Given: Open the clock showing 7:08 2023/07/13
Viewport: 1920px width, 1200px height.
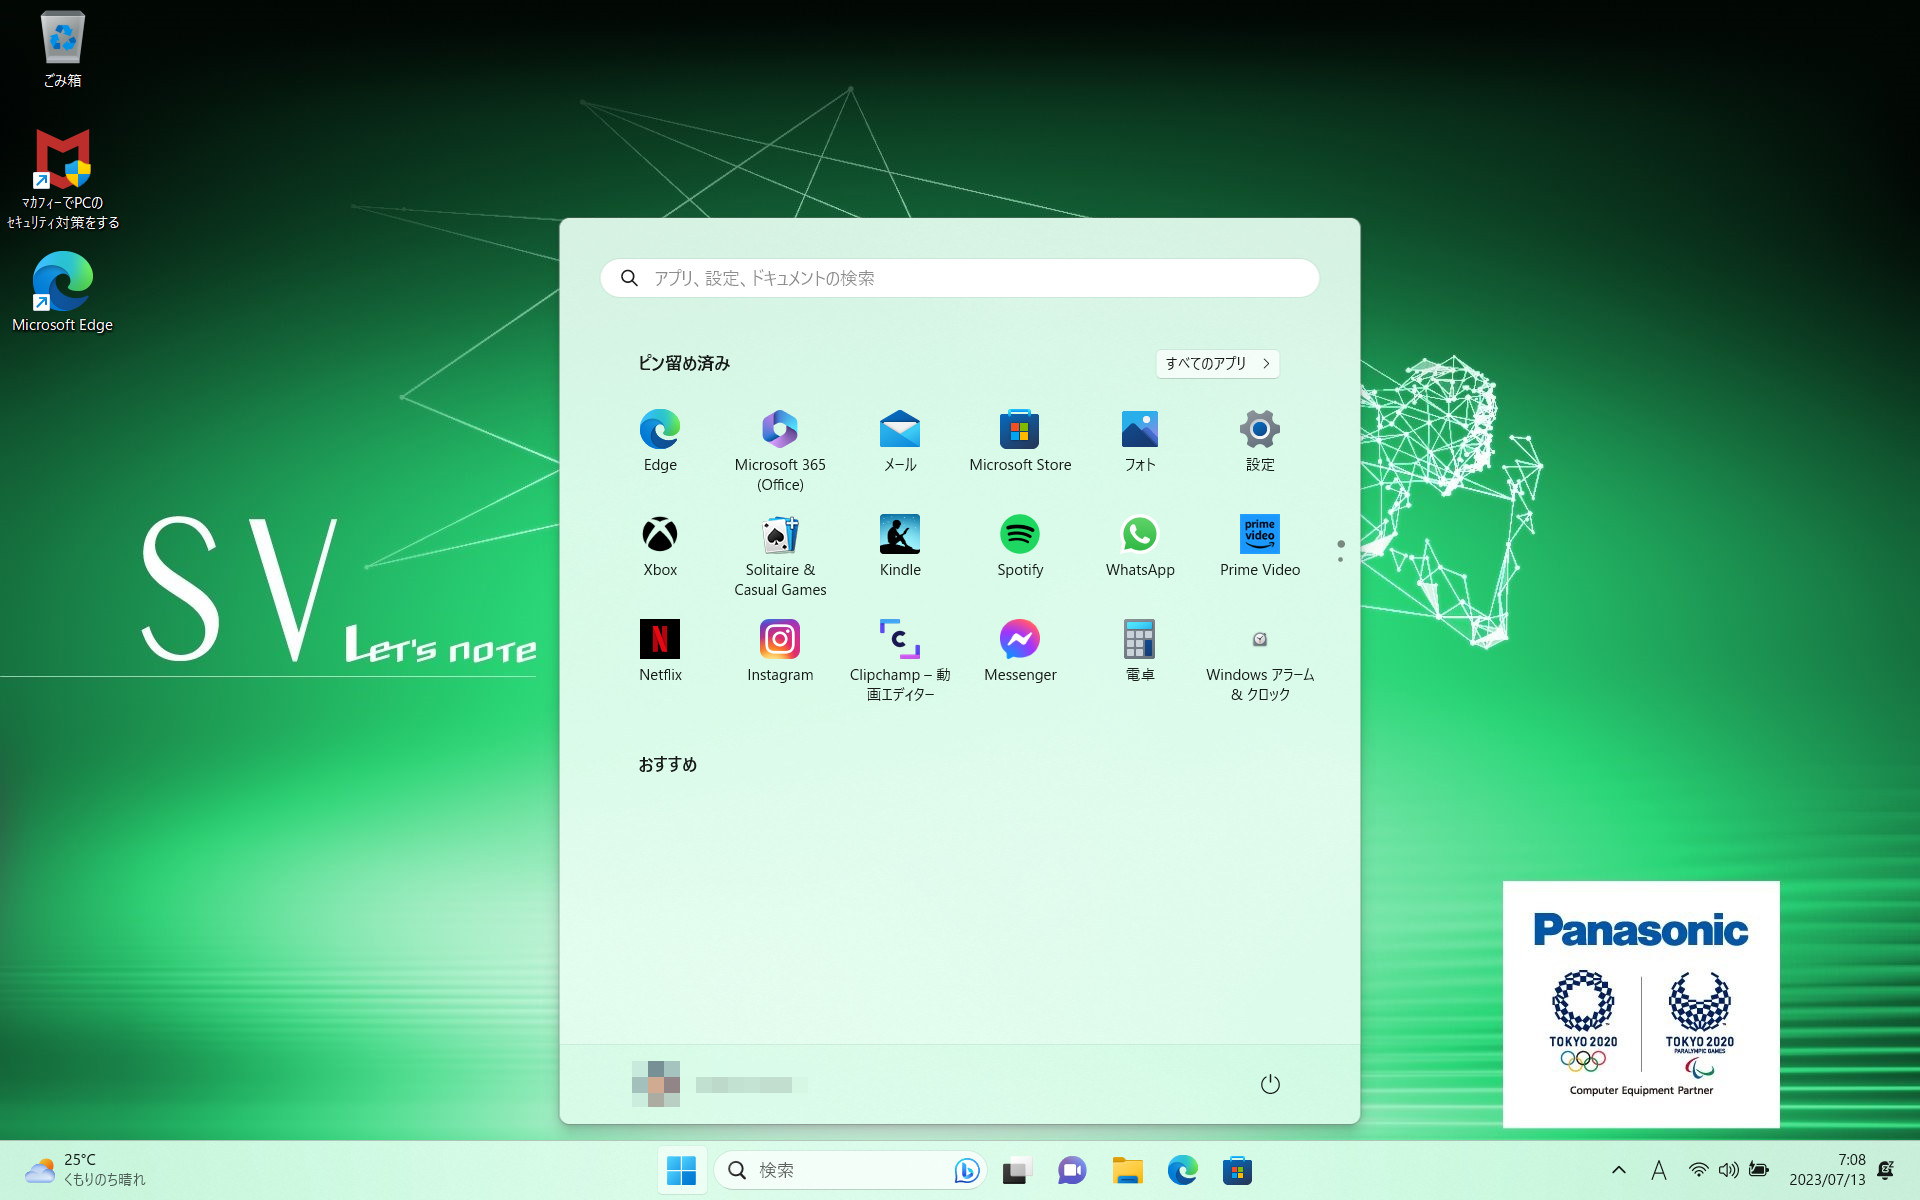Looking at the screenshot, I should (x=1827, y=1170).
